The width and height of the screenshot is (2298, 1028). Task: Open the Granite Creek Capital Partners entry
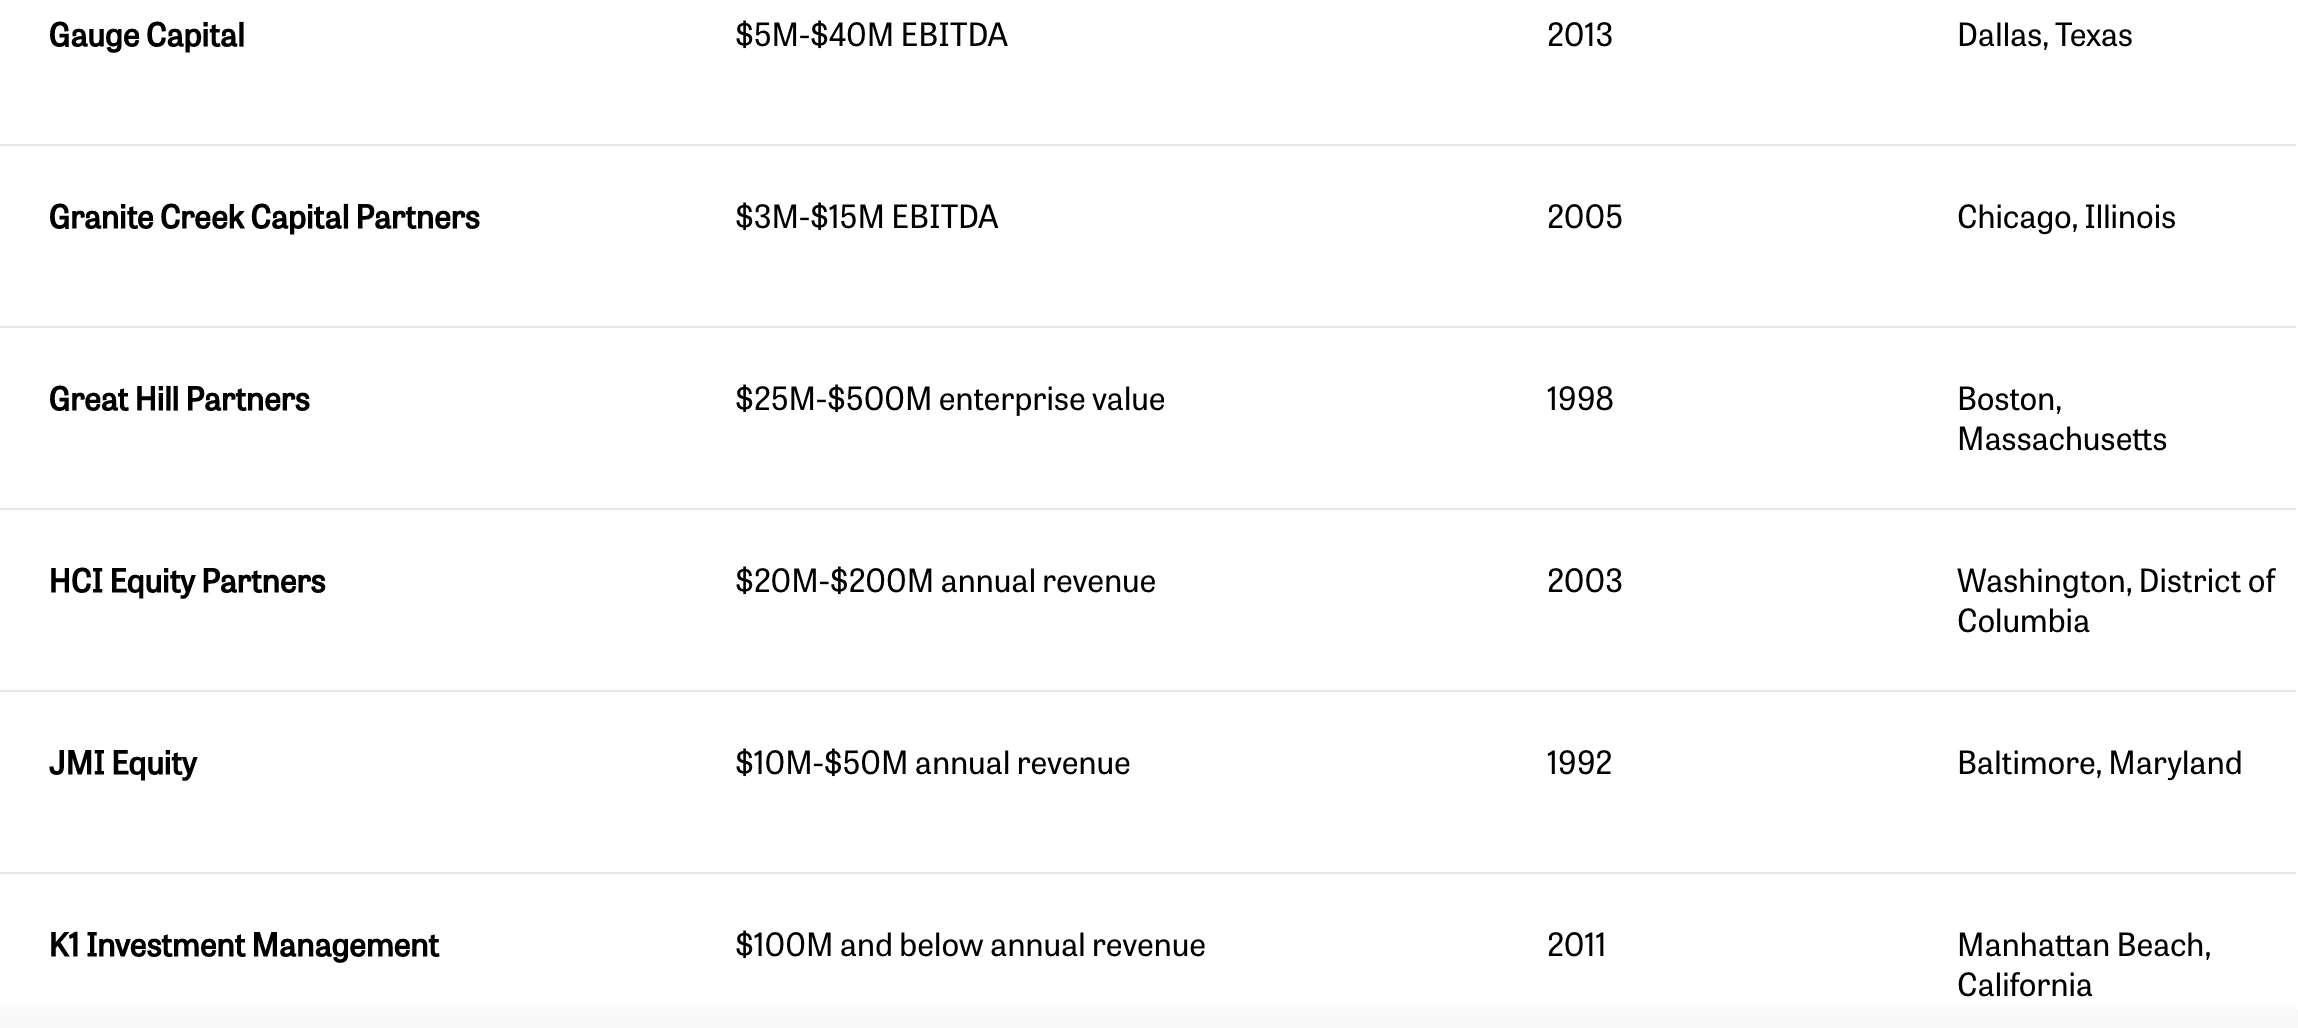[264, 218]
